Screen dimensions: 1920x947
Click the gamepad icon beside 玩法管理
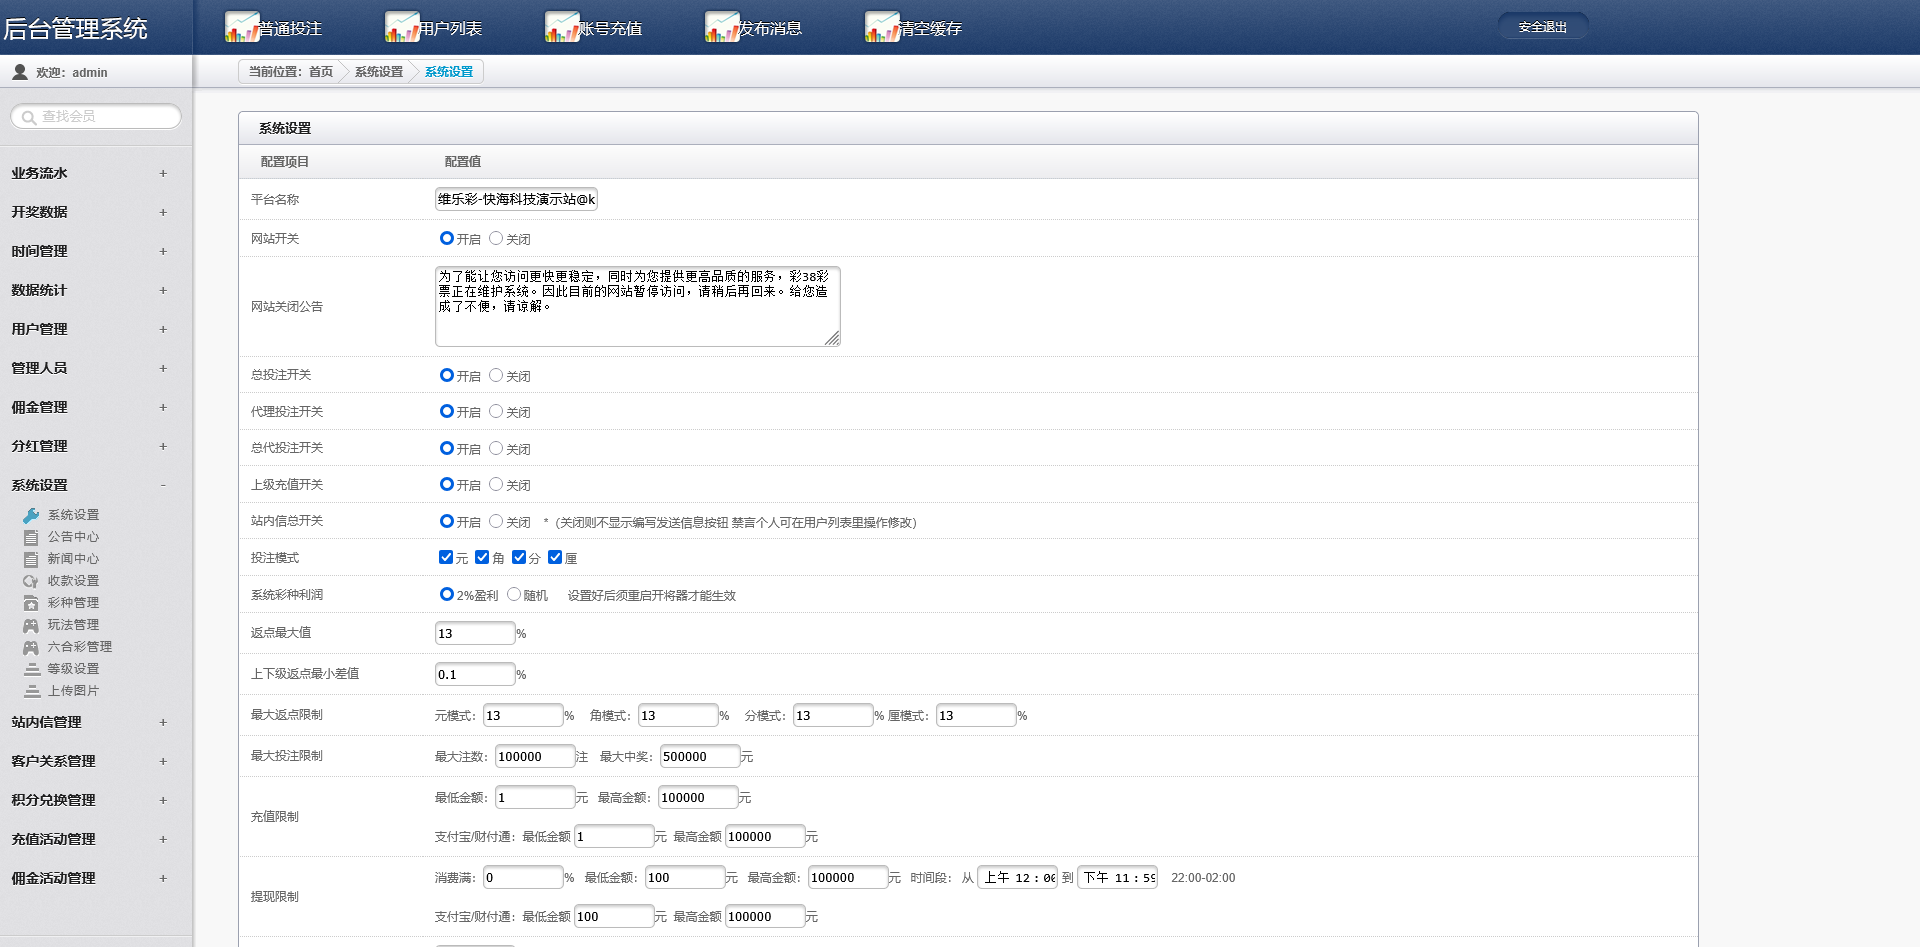[31, 625]
